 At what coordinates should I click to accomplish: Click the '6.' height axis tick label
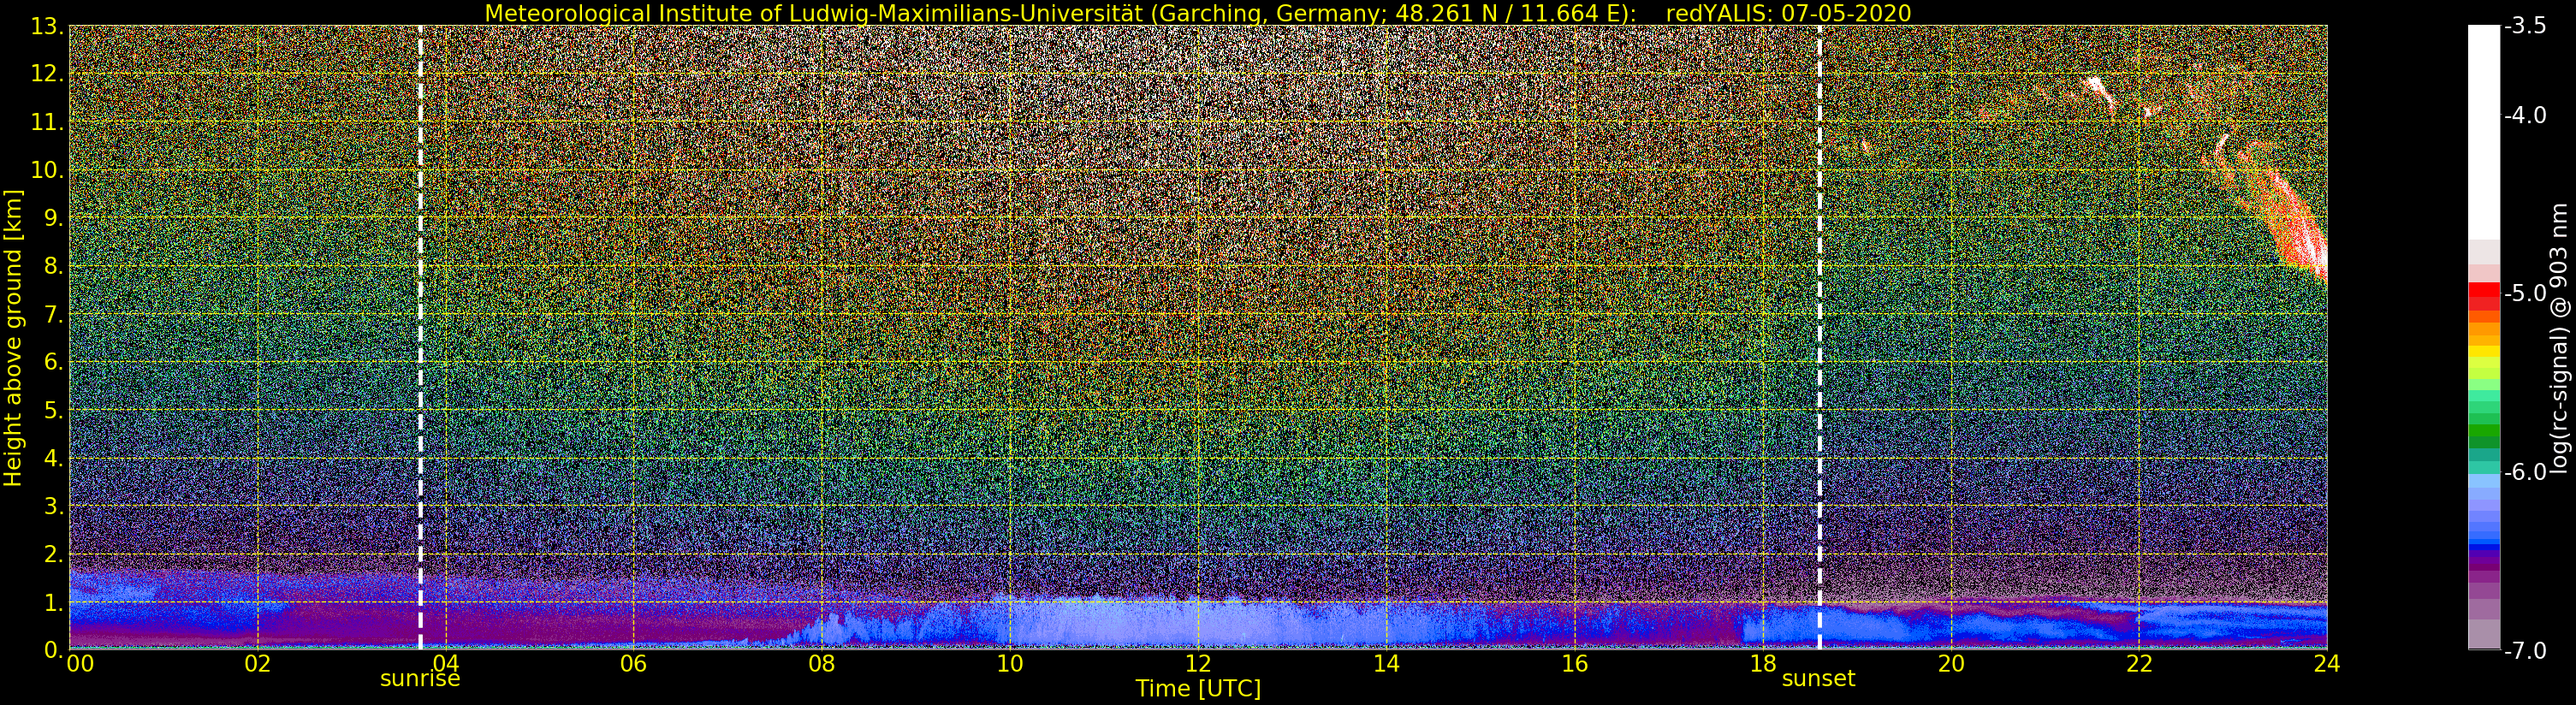(x=54, y=362)
